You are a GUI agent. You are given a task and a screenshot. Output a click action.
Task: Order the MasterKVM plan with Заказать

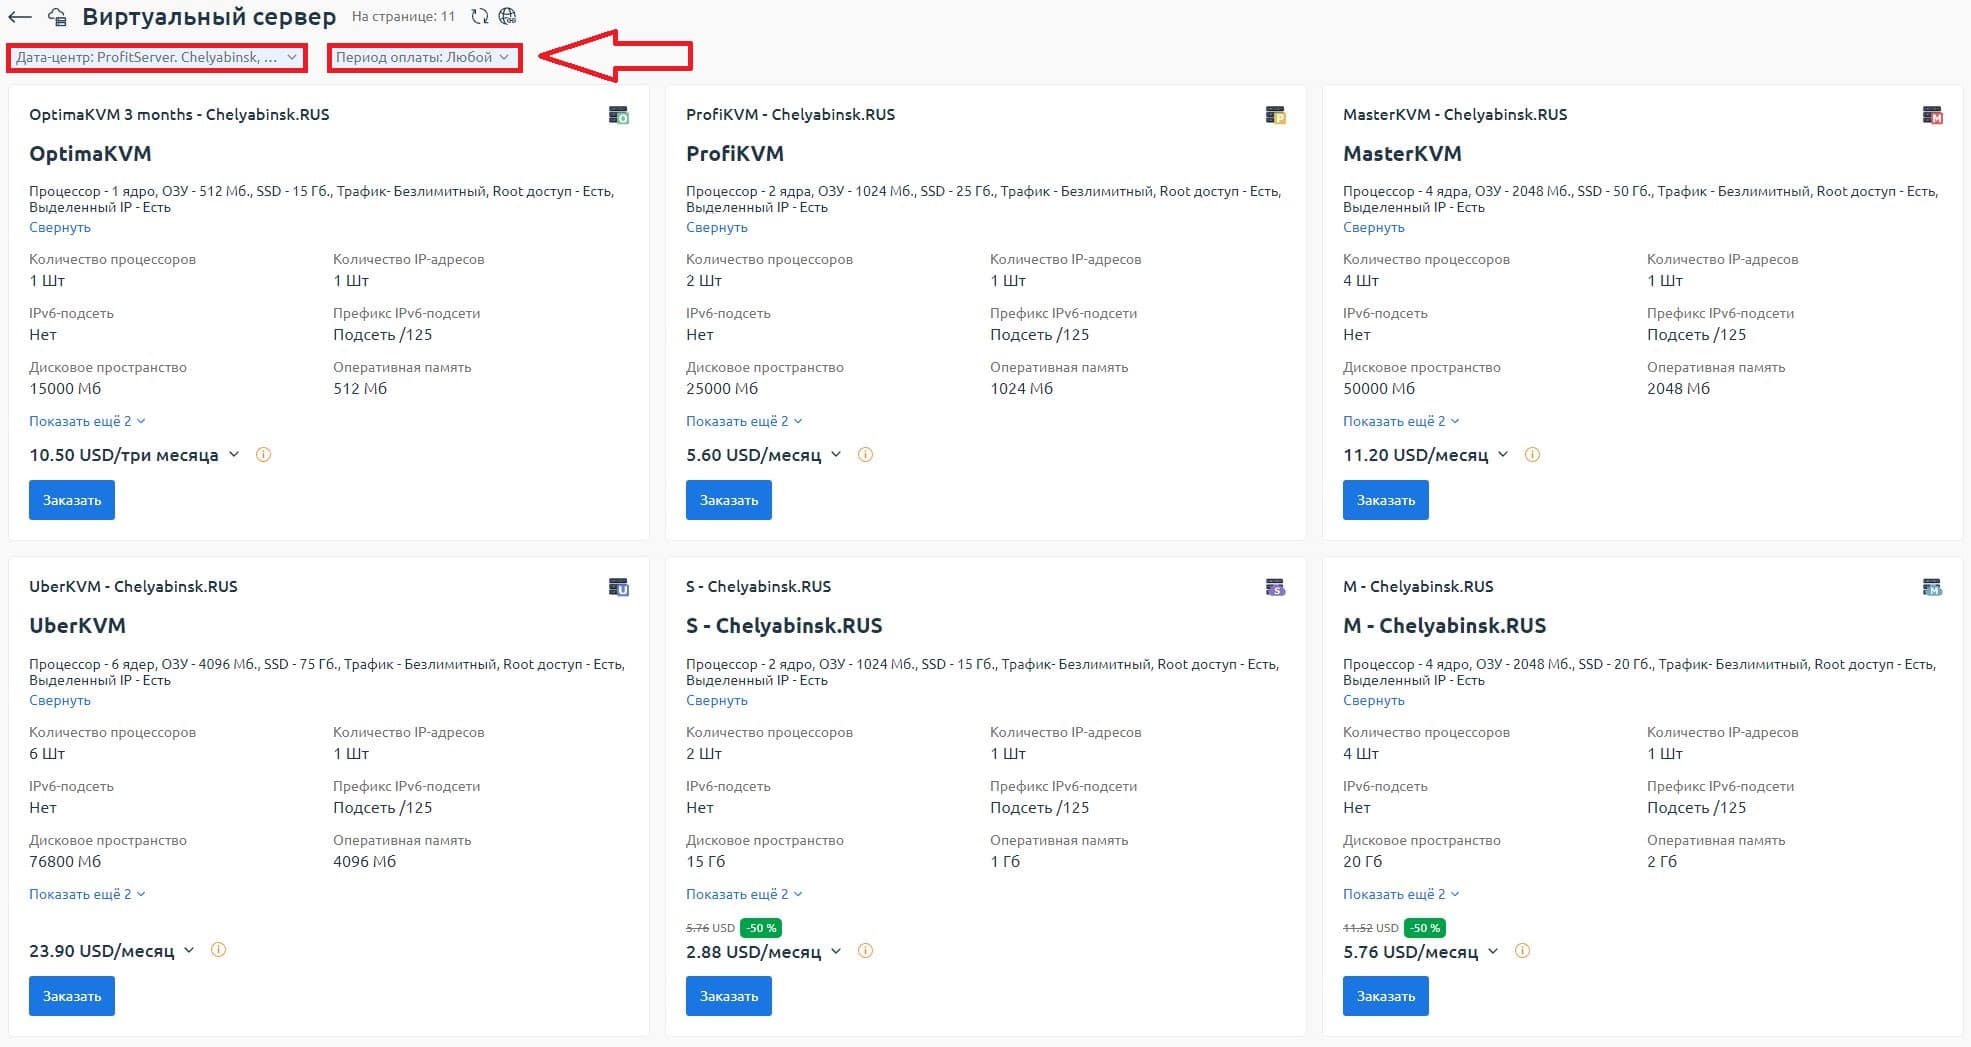pos(1386,500)
